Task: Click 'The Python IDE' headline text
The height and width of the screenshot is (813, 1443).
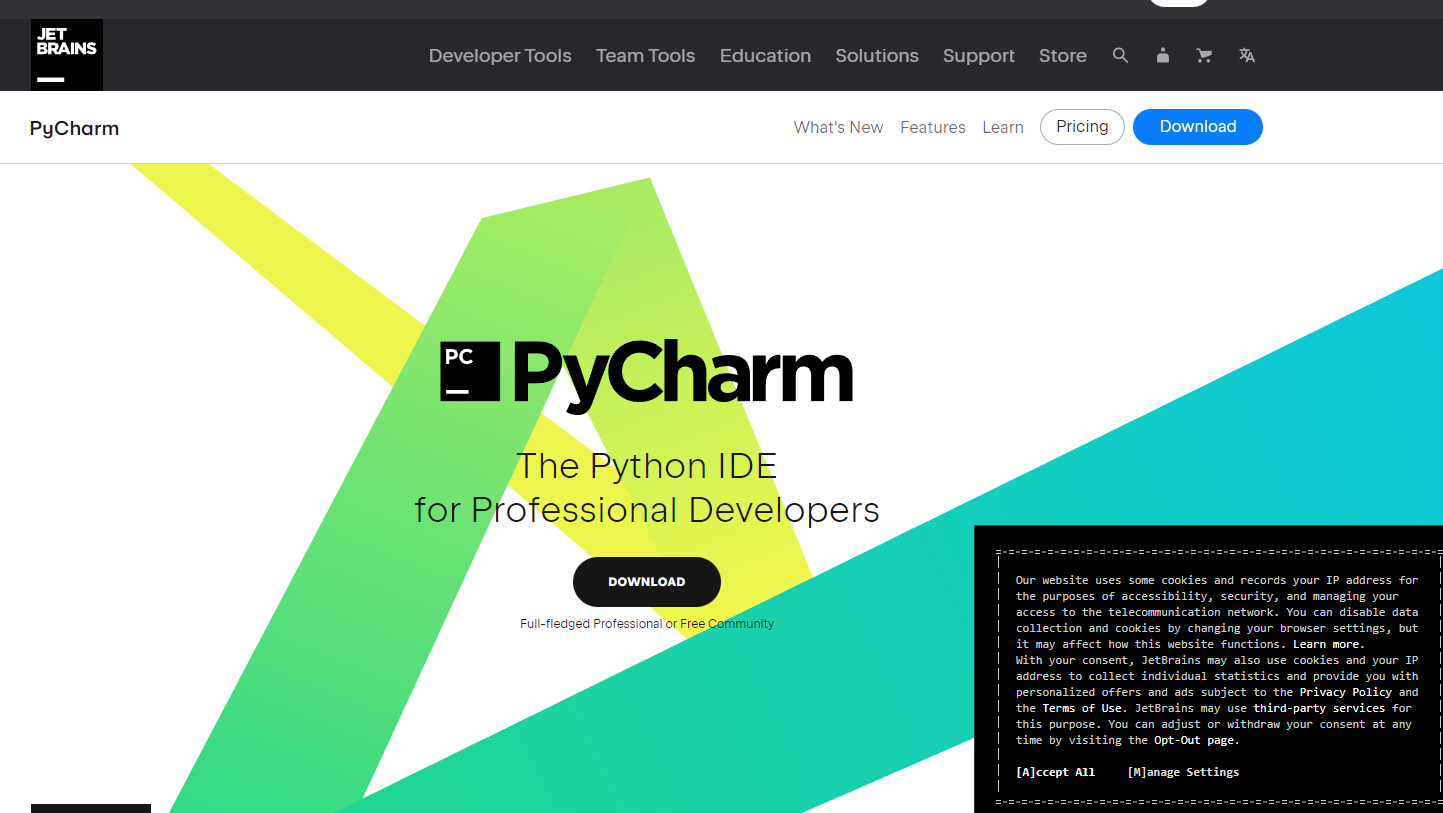Action: (646, 466)
